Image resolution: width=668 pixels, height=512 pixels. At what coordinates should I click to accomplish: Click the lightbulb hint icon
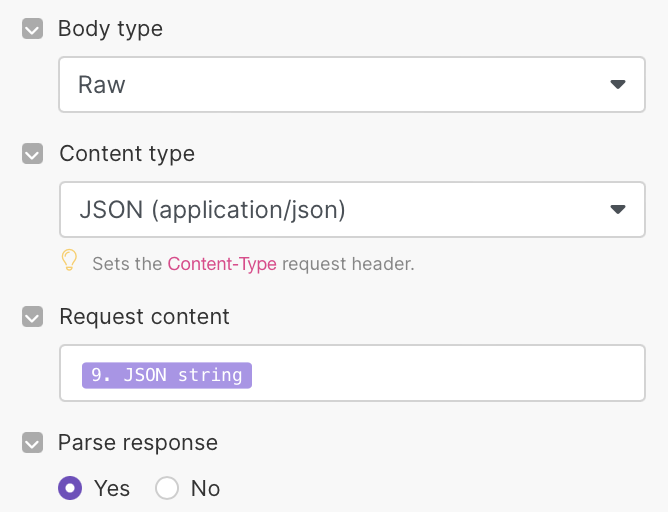[x=69, y=262]
